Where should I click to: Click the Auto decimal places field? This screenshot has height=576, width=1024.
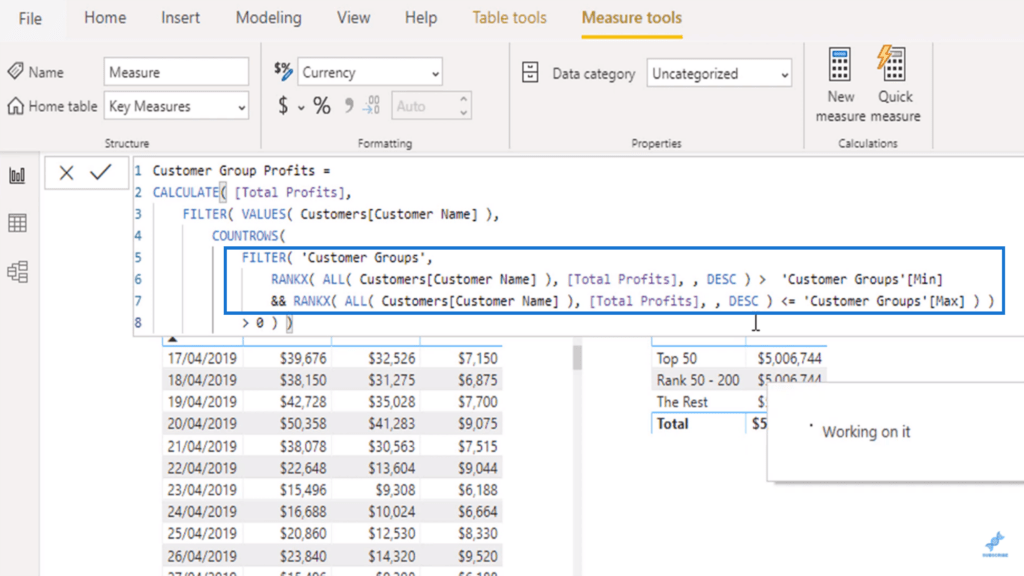[423, 106]
